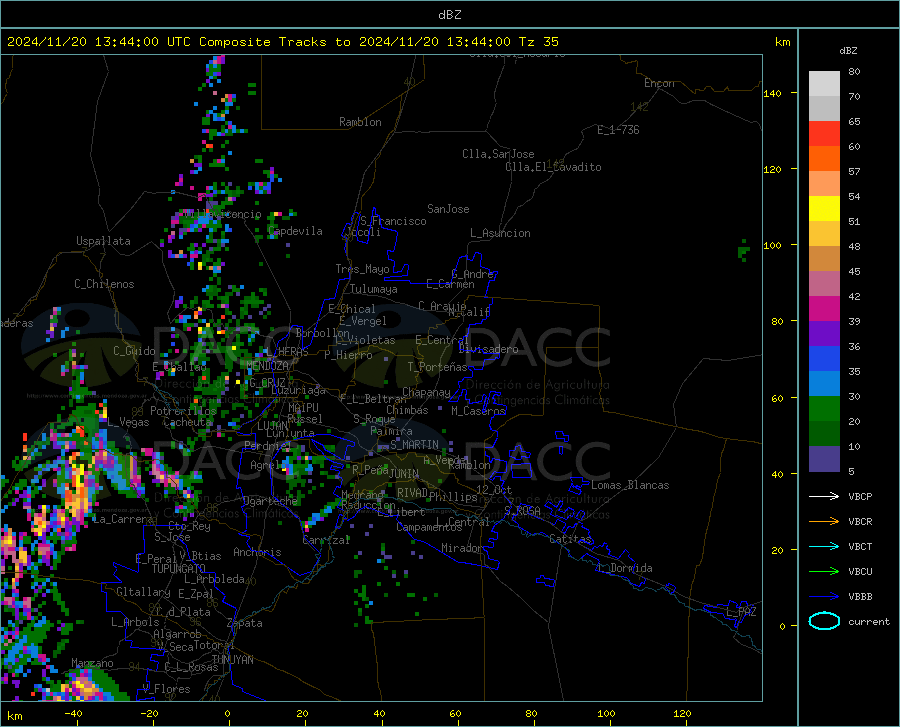Click the E_1-736 label on the map

pyautogui.click(x=618, y=130)
